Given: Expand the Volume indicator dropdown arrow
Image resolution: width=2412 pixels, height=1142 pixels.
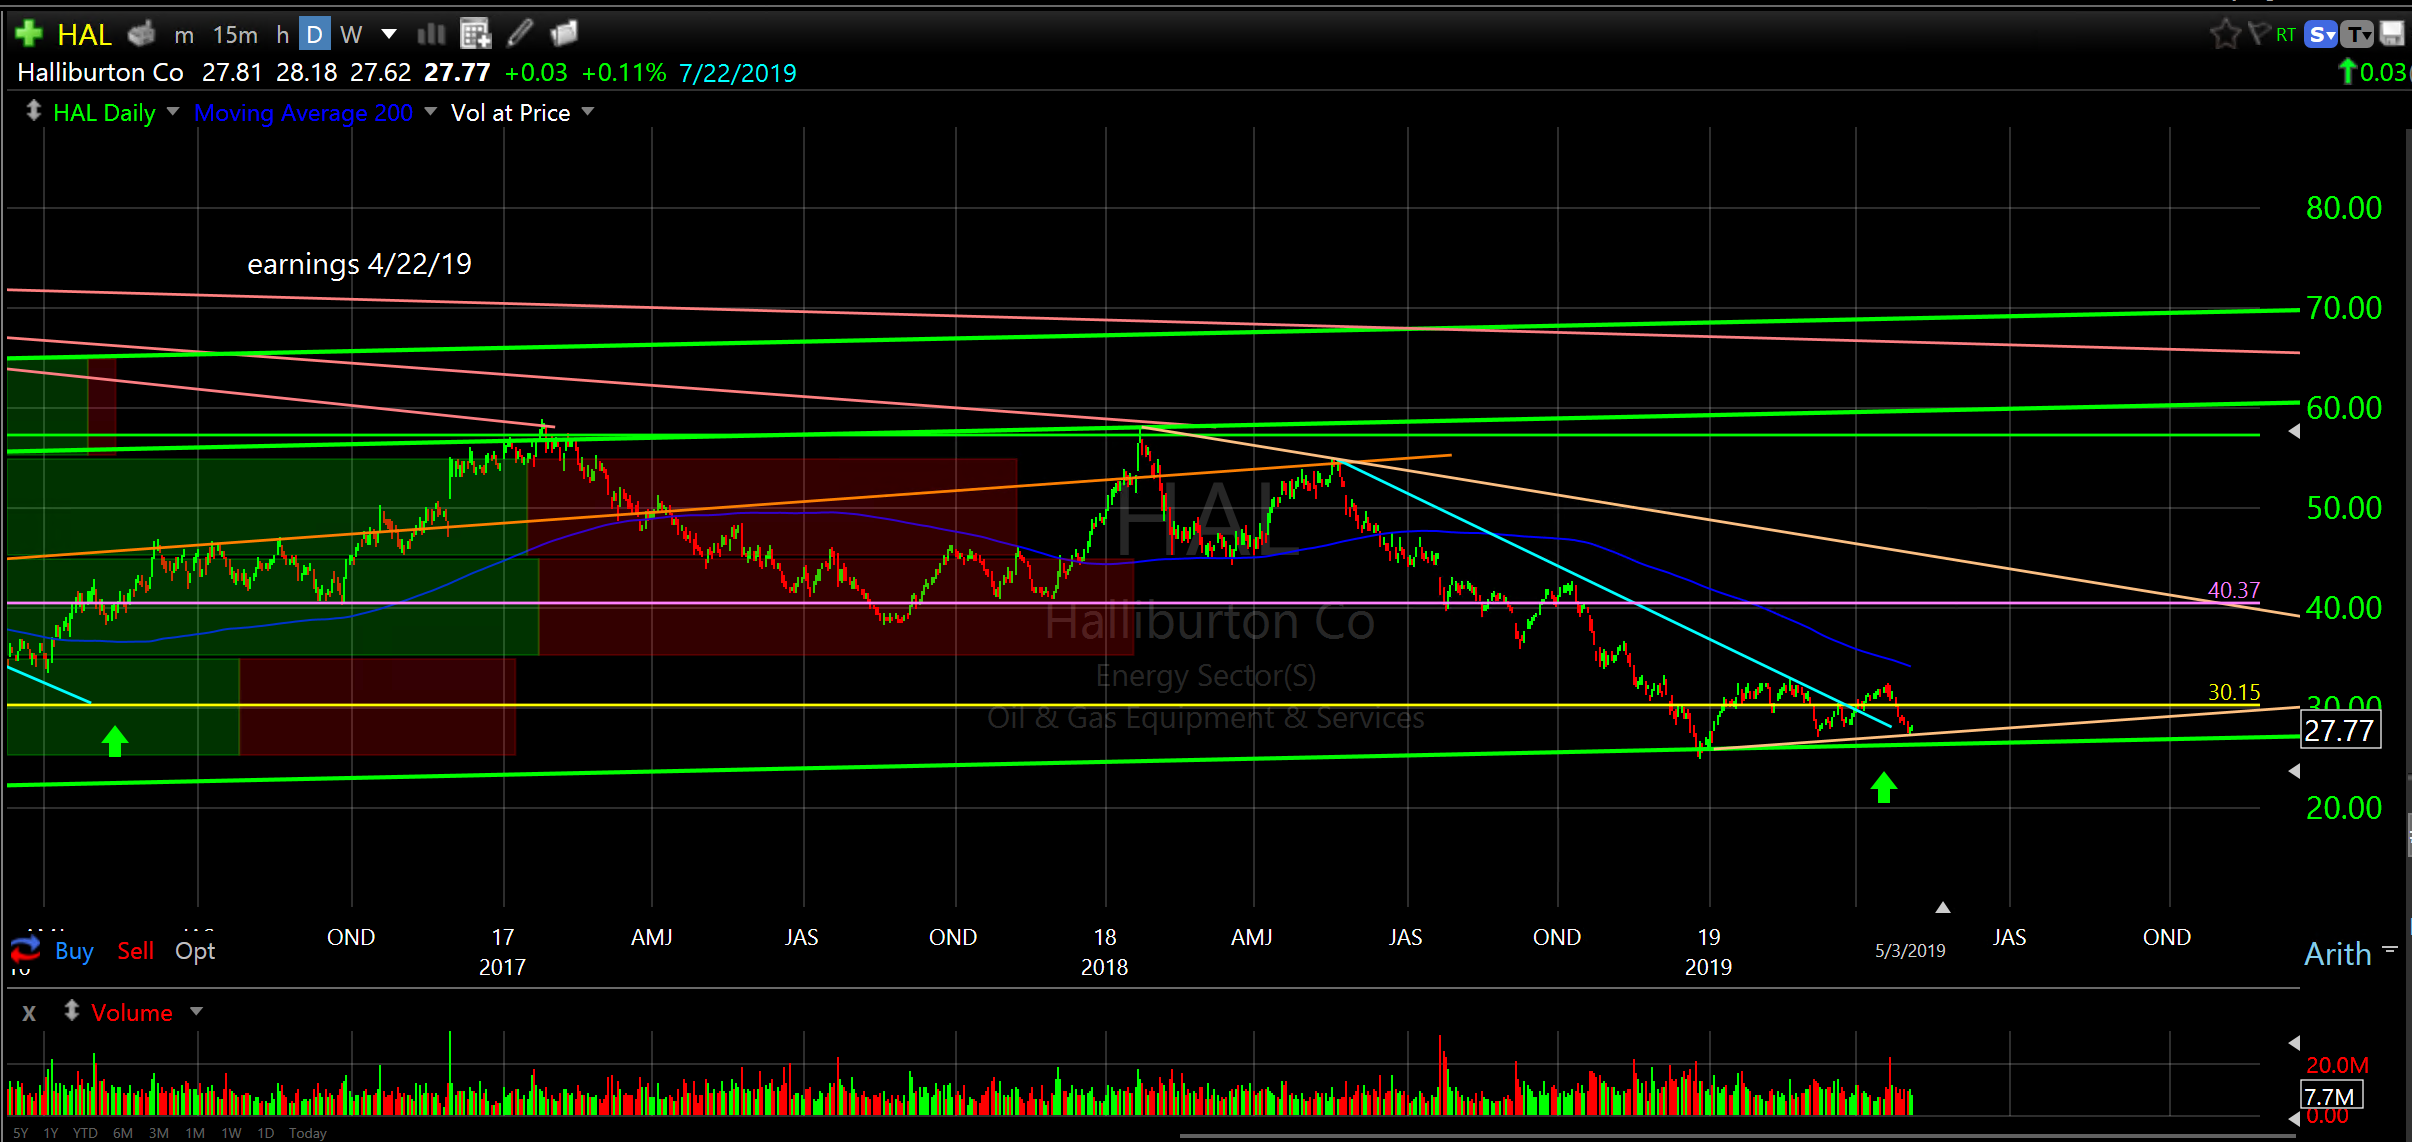Looking at the screenshot, I should pos(197,1011).
